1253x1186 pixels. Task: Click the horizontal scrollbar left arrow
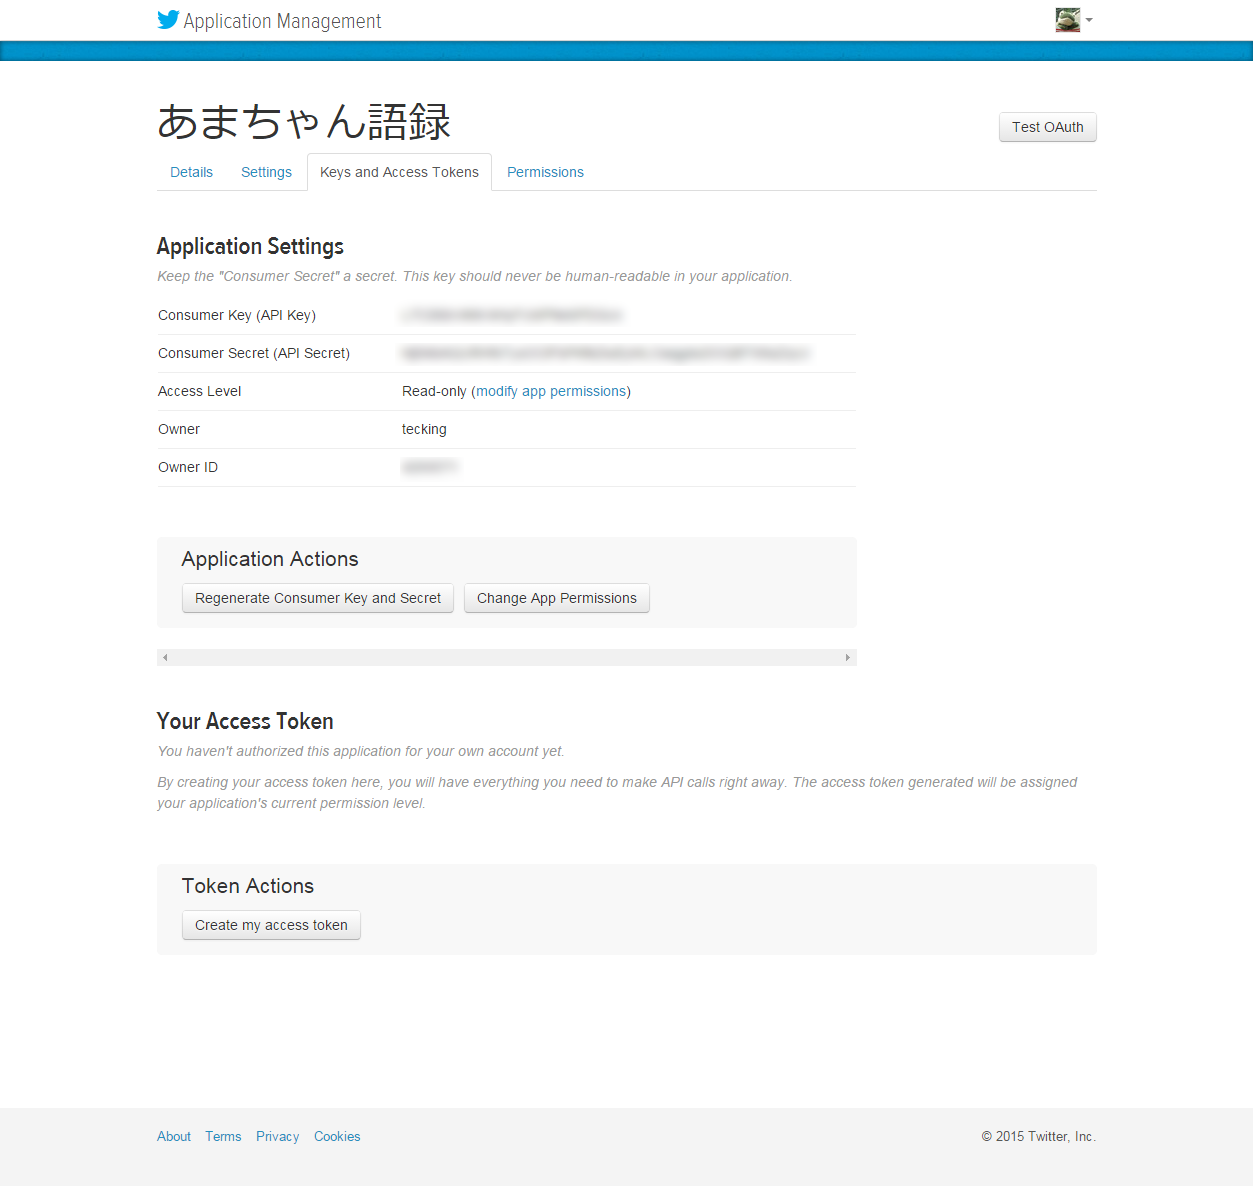[x=165, y=657]
